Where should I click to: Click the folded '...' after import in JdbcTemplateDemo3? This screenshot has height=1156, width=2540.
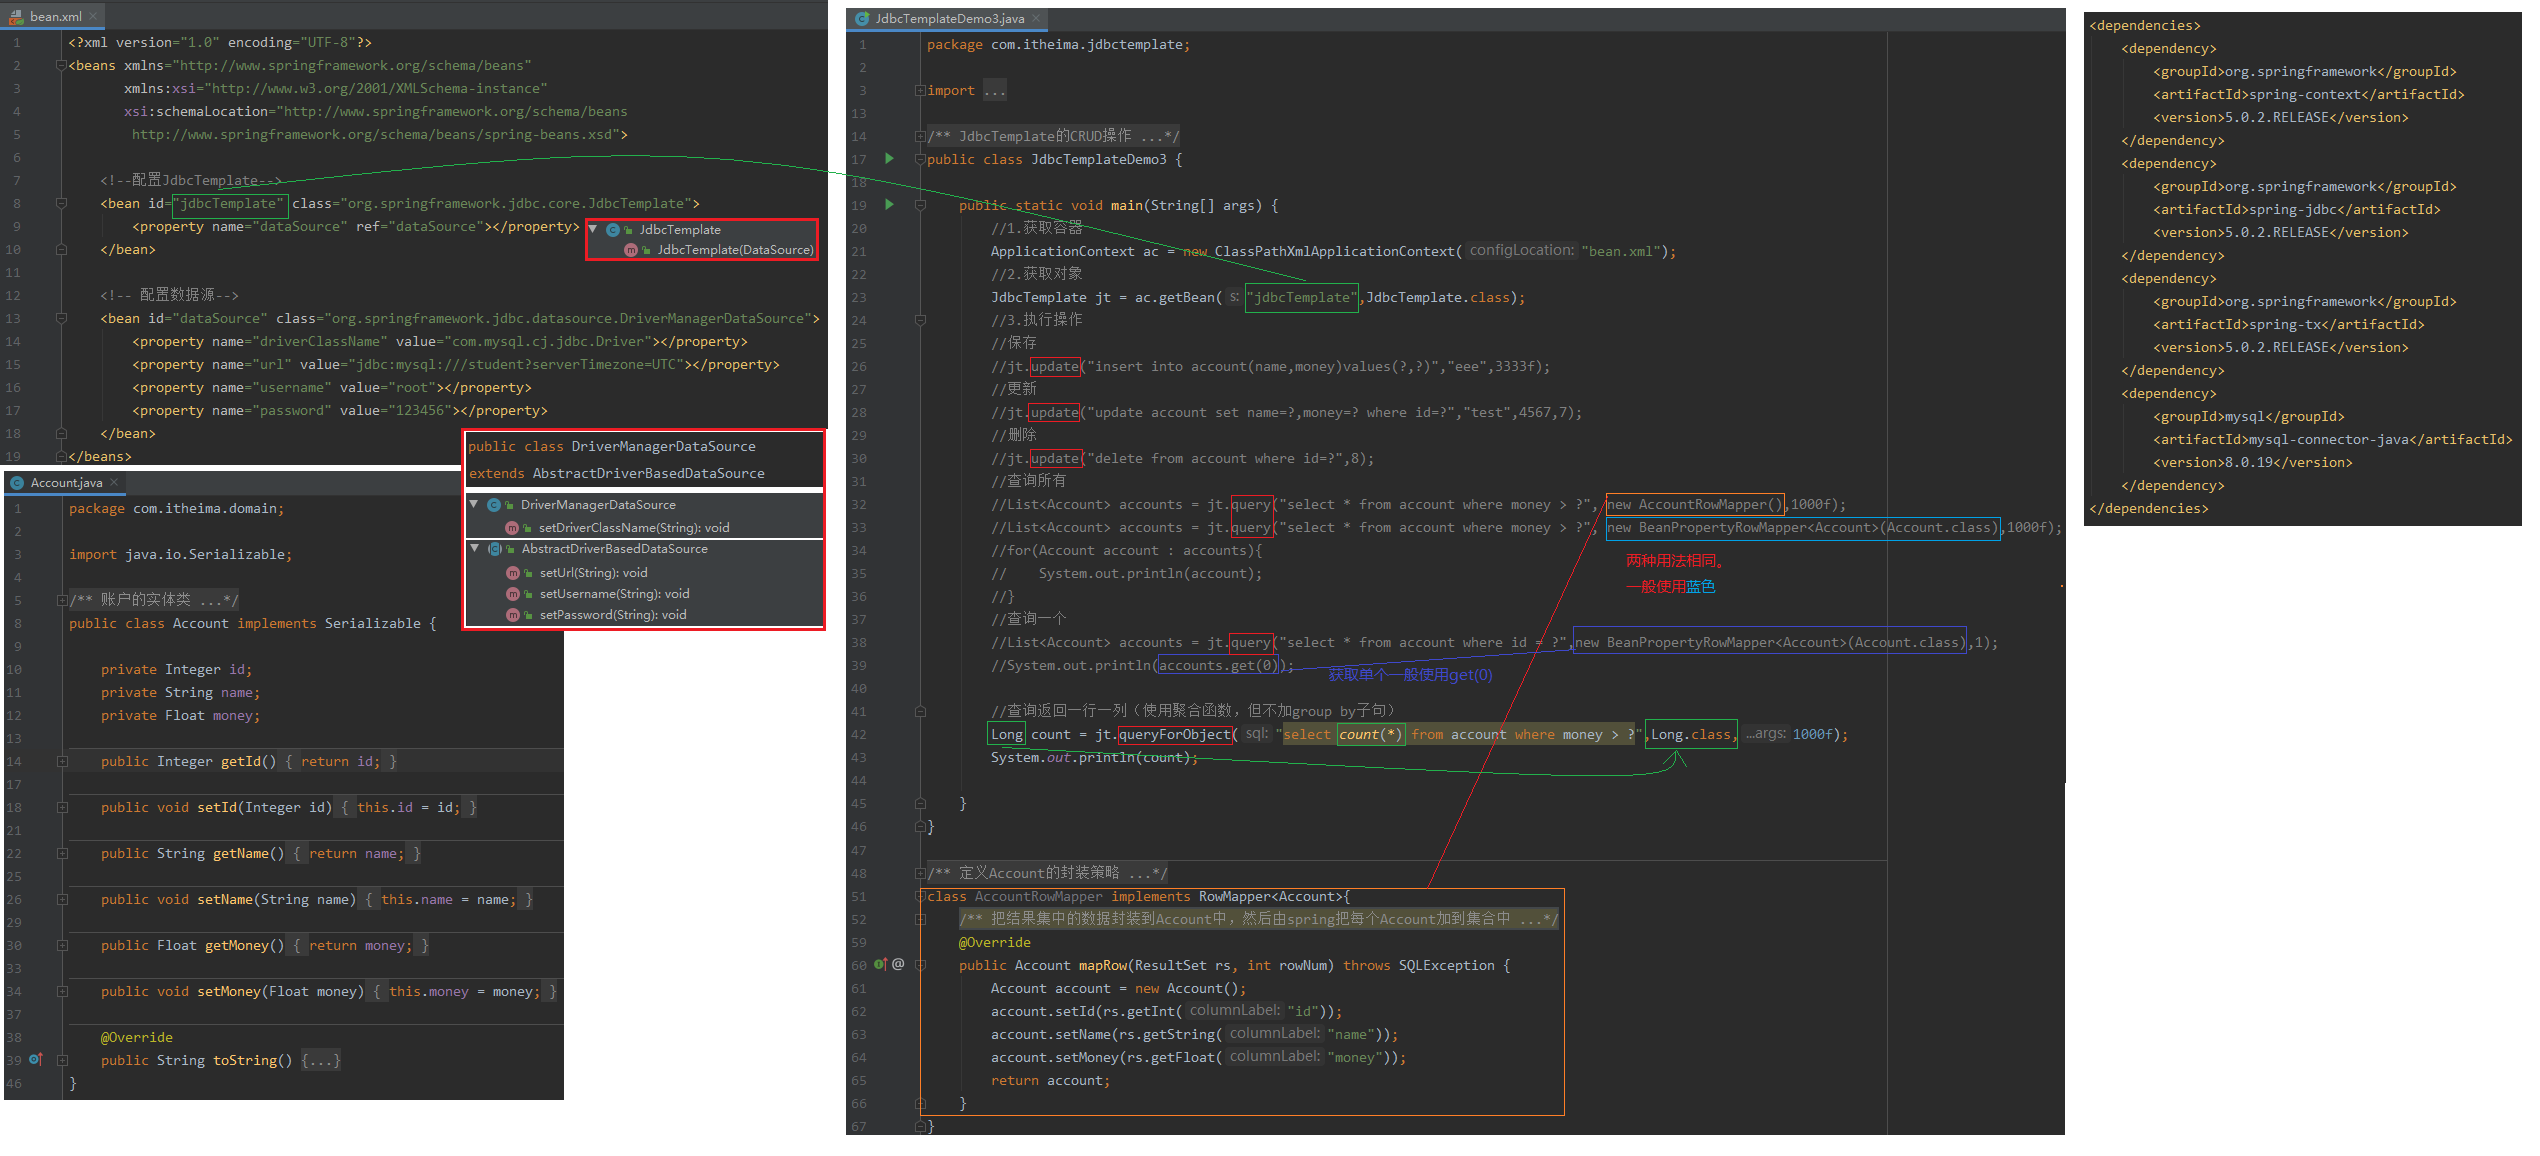point(995,91)
